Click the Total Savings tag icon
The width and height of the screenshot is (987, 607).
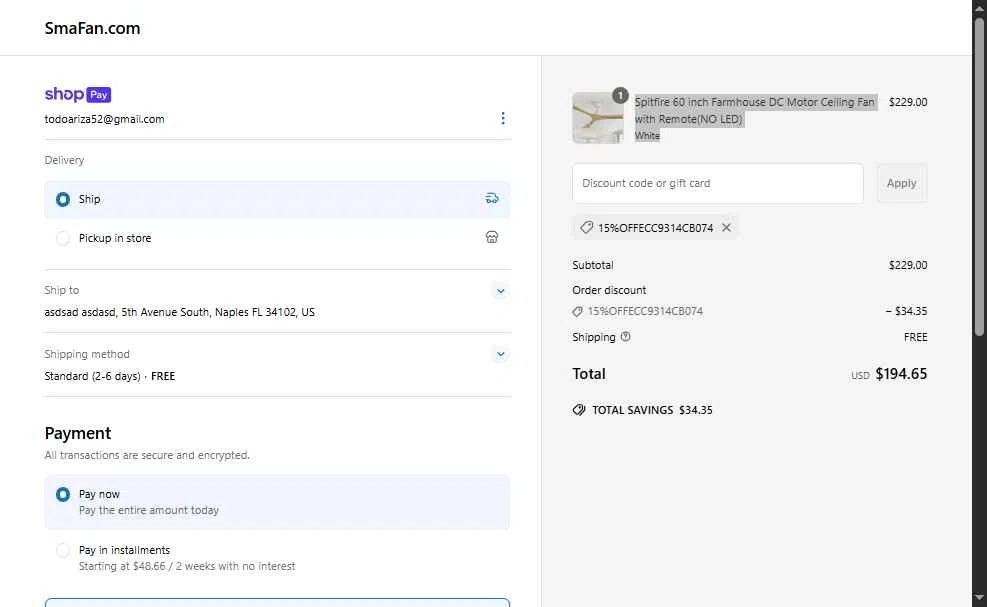pyautogui.click(x=579, y=410)
